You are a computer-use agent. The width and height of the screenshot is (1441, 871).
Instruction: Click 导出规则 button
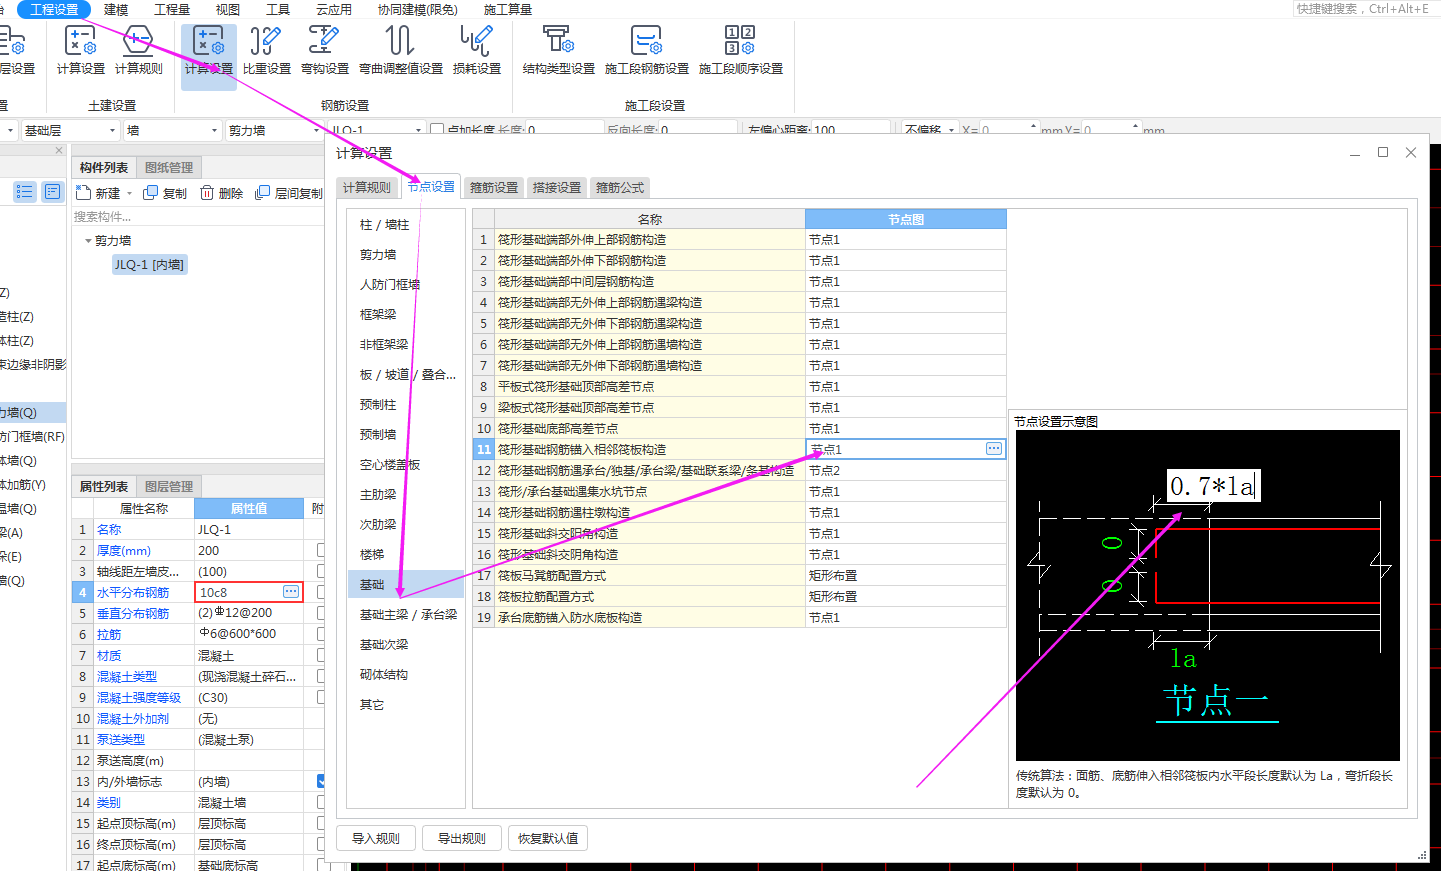462,838
